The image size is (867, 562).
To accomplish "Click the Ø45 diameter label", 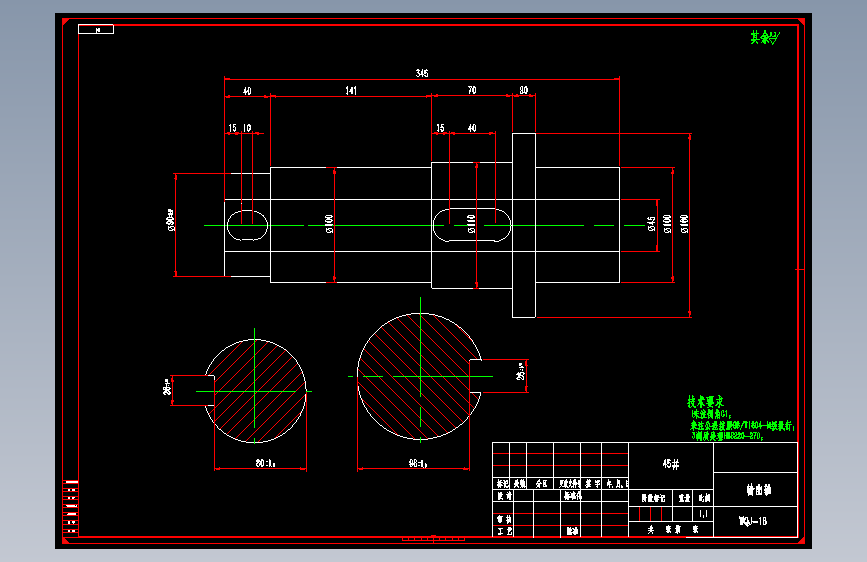I will [x=651, y=223].
